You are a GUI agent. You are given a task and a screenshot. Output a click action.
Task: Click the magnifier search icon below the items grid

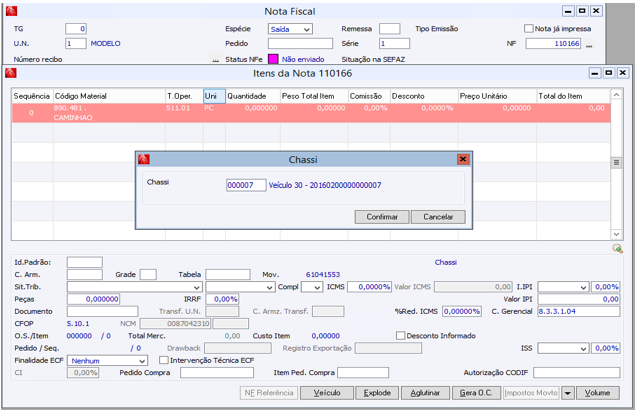[x=617, y=248]
